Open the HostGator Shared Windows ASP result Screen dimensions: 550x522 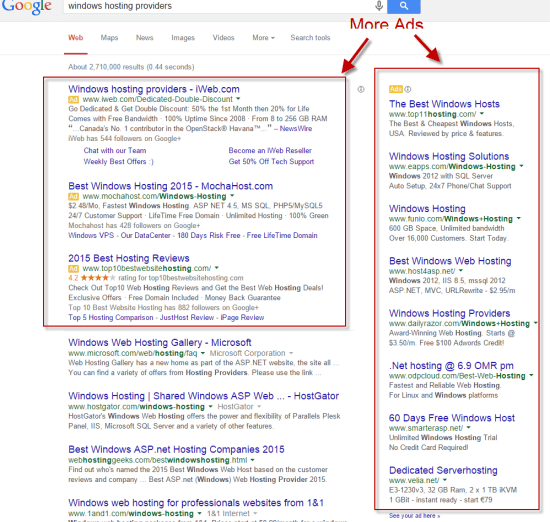203,396
